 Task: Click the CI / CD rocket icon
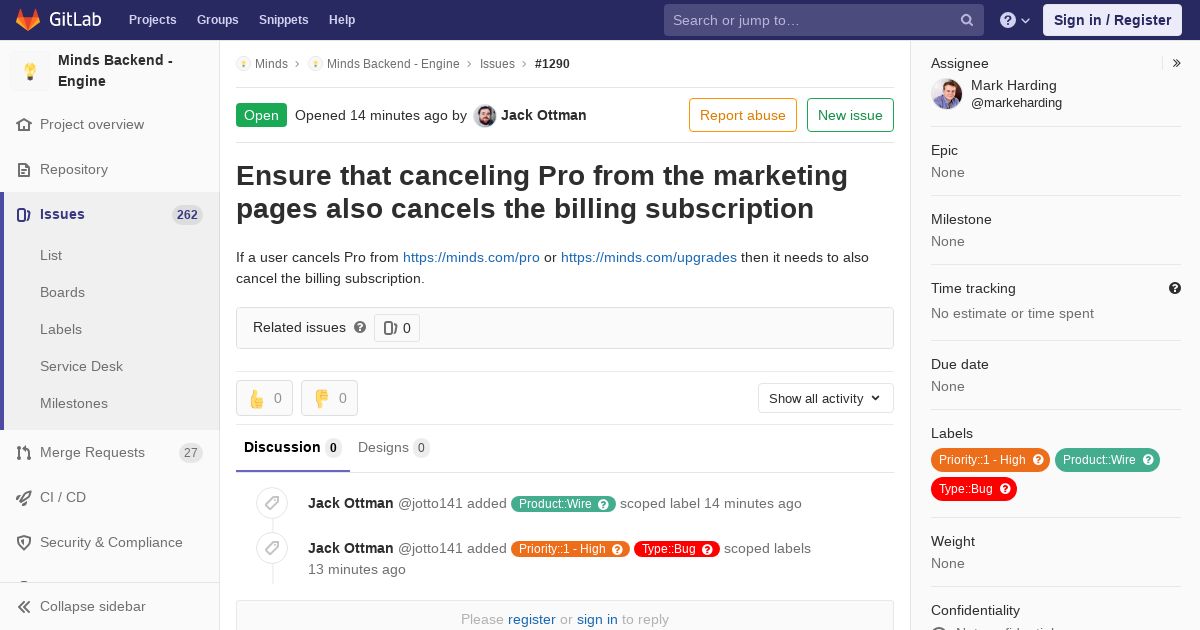24,498
